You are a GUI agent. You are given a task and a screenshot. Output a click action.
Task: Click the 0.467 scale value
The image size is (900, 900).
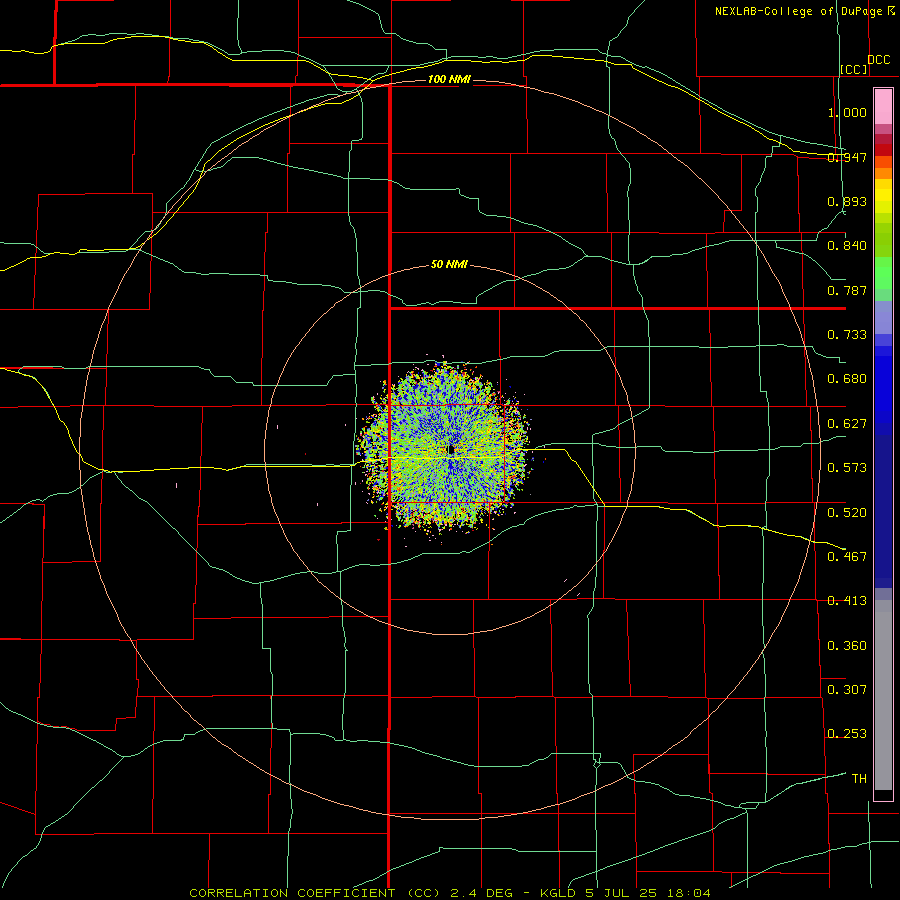point(847,557)
